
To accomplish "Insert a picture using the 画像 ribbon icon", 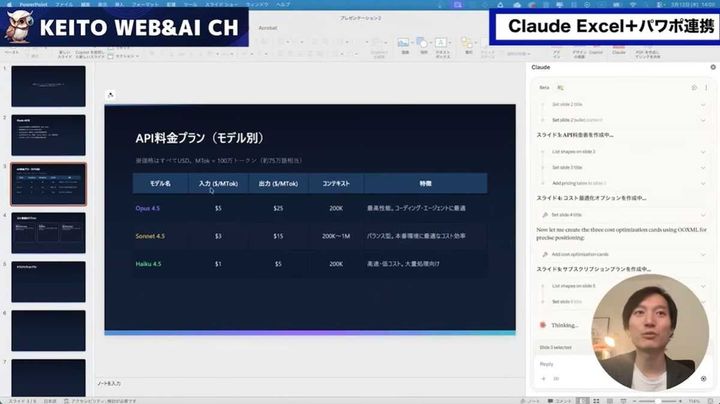I will coord(405,45).
